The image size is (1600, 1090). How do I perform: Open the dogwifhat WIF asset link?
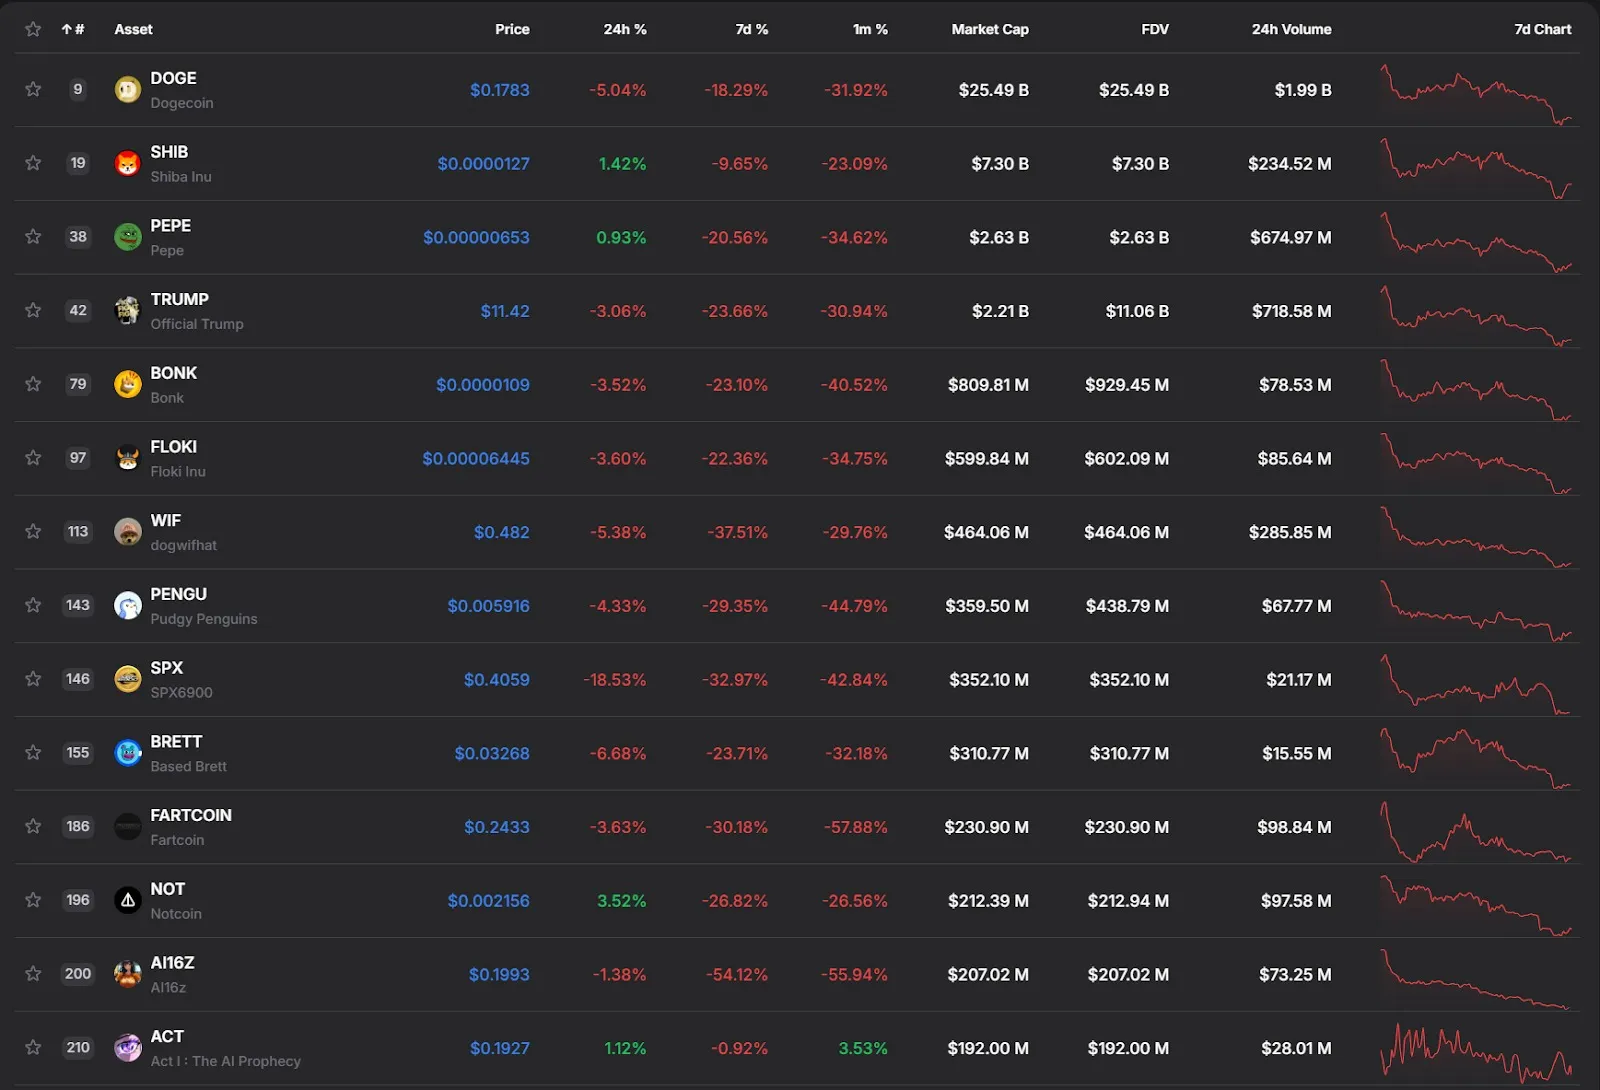coord(166,521)
